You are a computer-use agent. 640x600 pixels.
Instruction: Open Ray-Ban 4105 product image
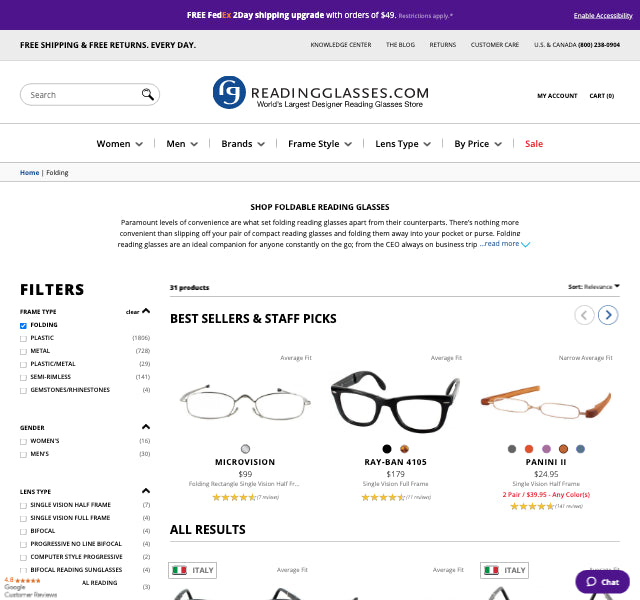pos(395,402)
